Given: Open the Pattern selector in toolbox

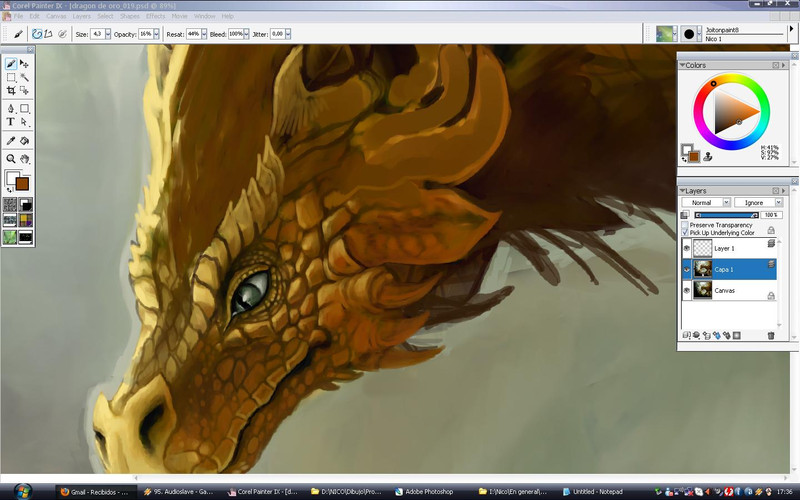Looking at the screenshot, I should [10, 220].
